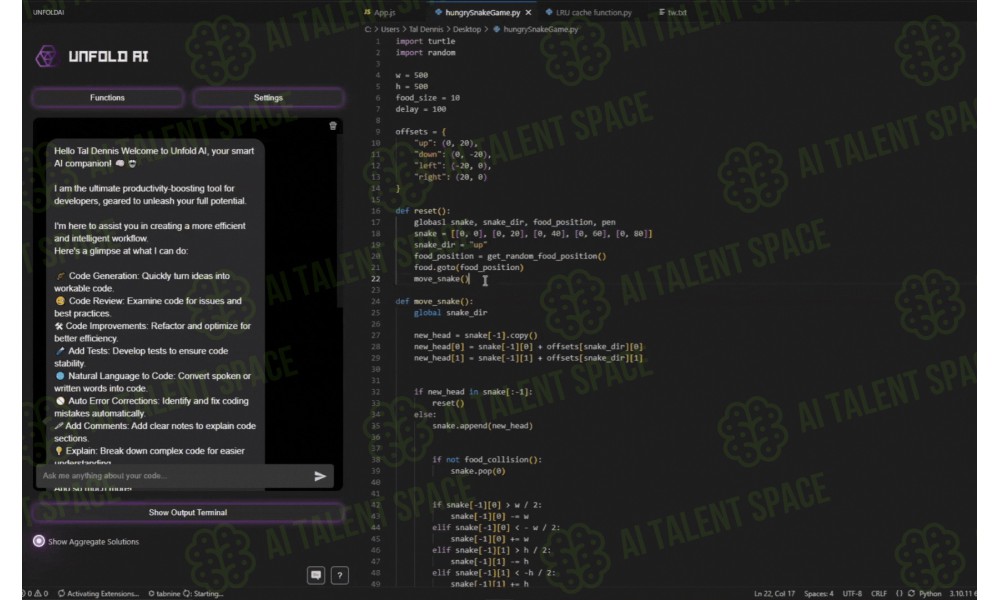Image resolution: width=1000 pixels, height=600 pixels.
Task: Change encoding via UTF-8 status item
Action: pos(852,594)
